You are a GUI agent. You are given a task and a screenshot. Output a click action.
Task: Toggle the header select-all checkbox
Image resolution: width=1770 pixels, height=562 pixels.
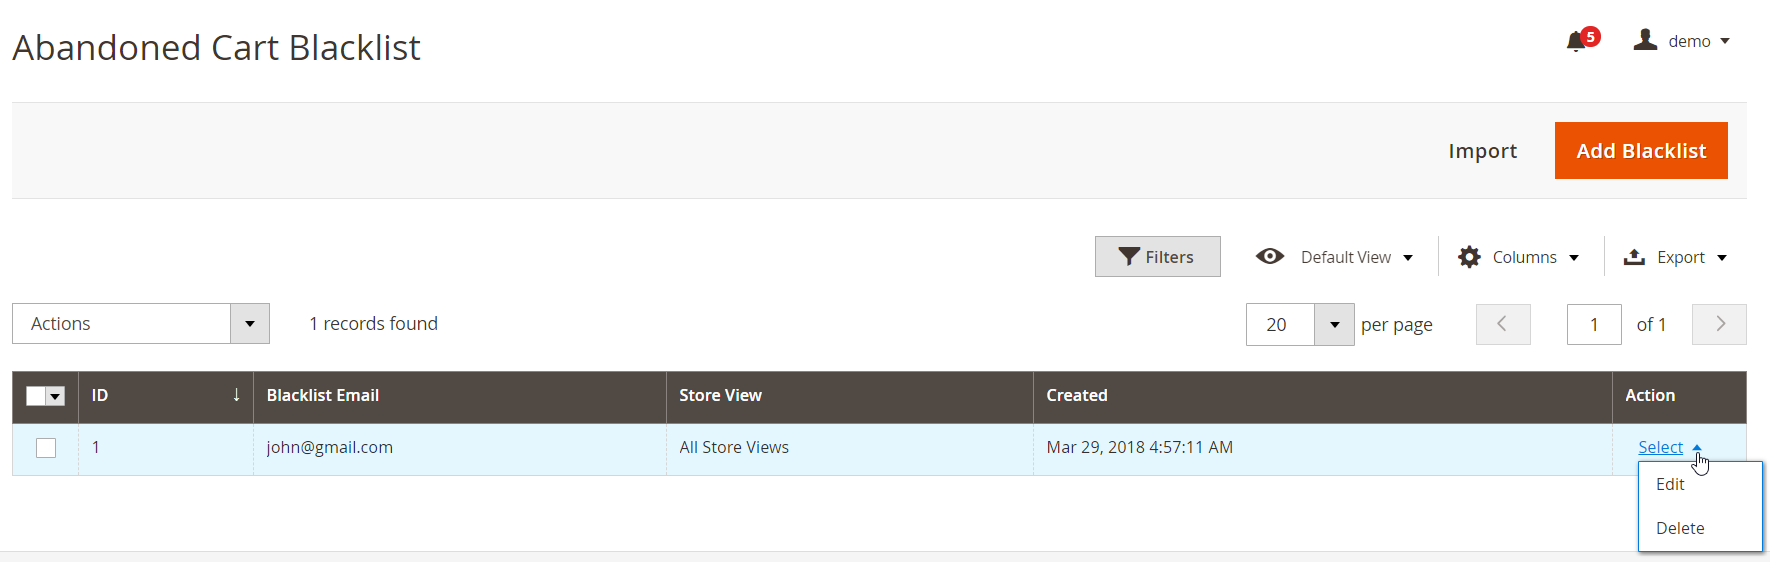[36, 396]
